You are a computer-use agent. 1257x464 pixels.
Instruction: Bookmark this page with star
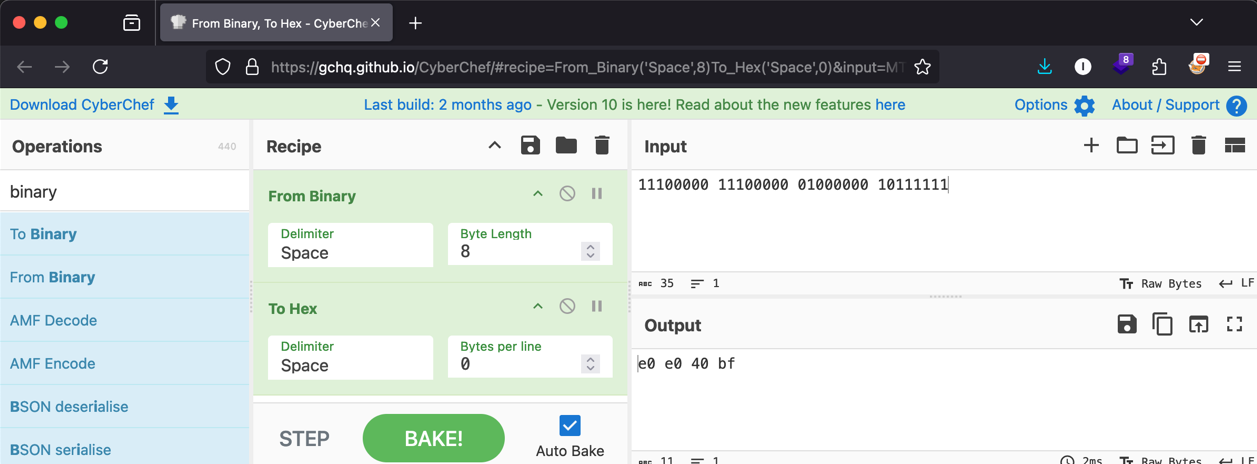922,67
